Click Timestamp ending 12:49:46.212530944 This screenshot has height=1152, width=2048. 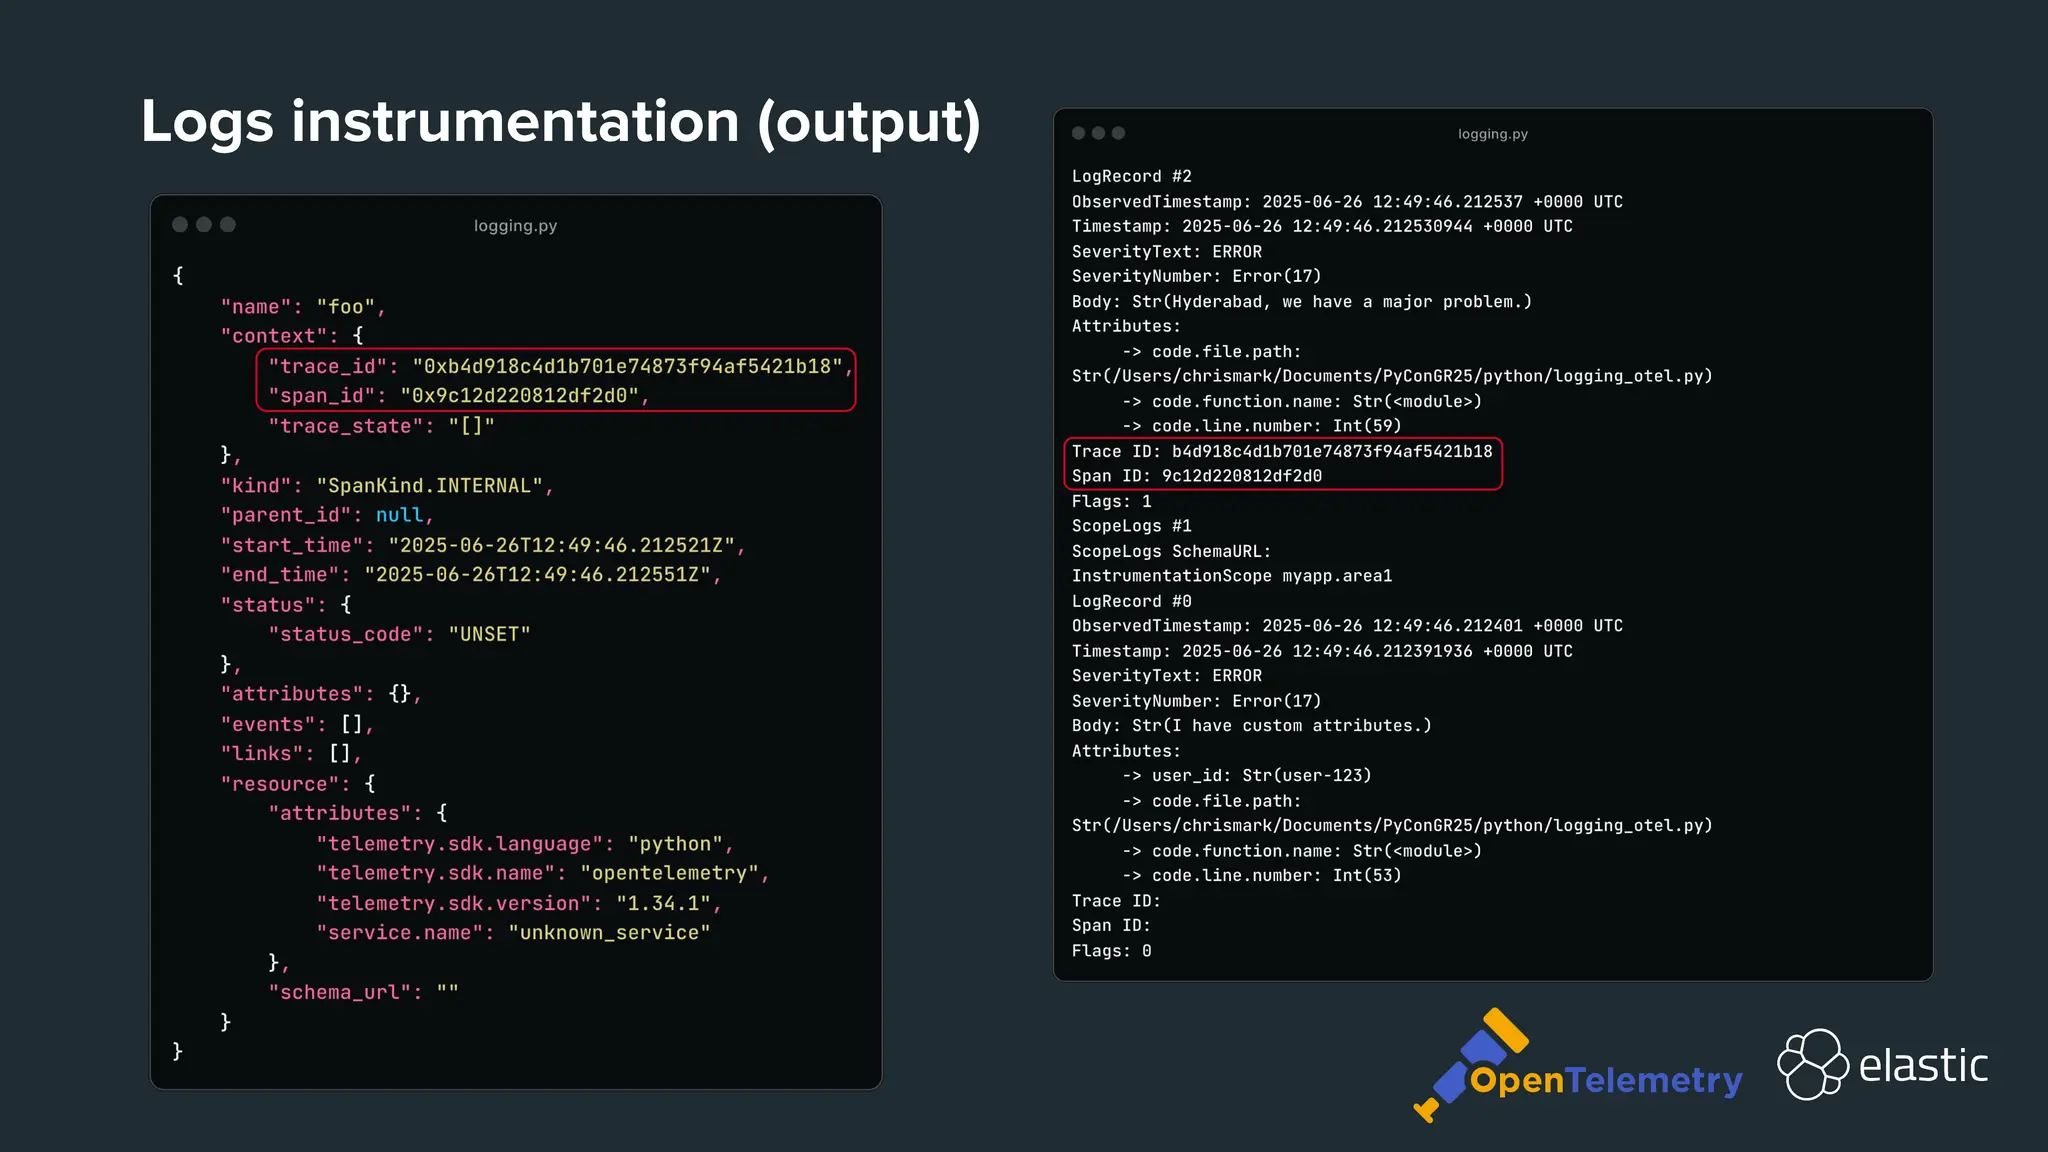coord(1322,227)
